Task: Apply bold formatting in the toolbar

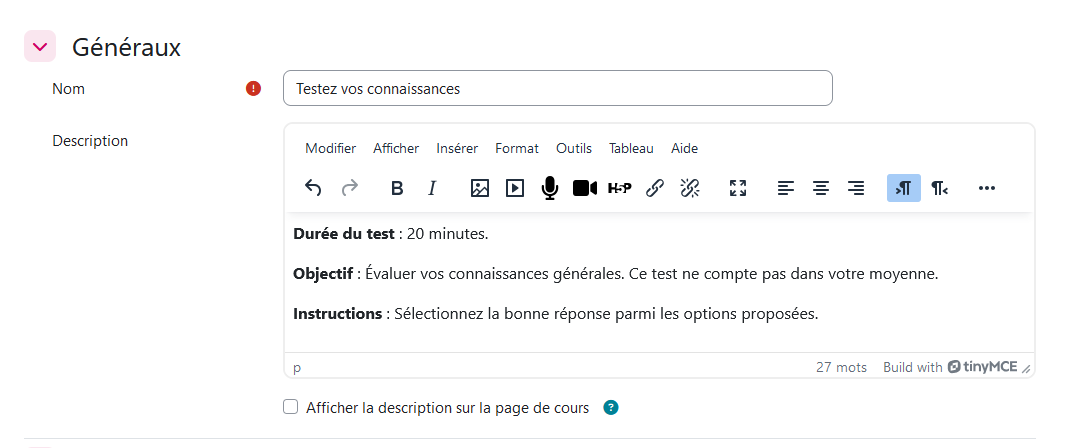Action: click(397, 188)
